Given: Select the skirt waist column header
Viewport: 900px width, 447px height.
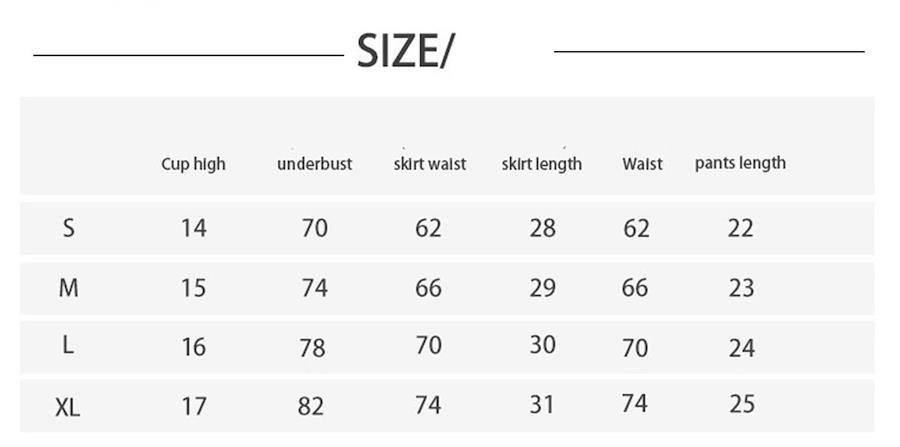Looking at the screenshot, I should pos(429,164).
